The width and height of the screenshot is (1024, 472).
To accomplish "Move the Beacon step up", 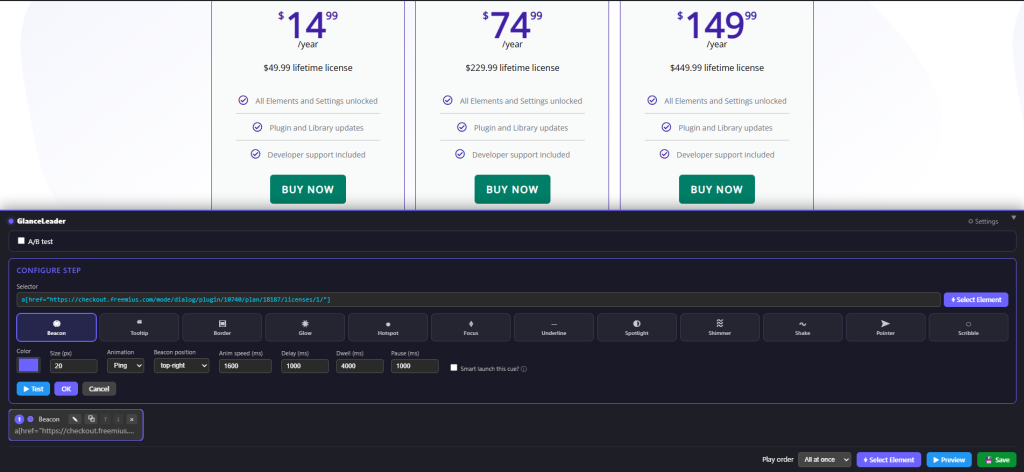I will [106, 419].
